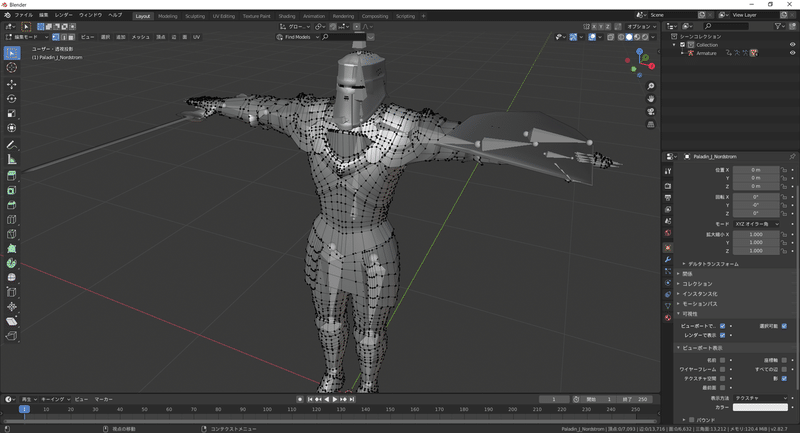Select the Poly Build tool
Viewport: 800px width, 433px height.
tap(12, 249)
